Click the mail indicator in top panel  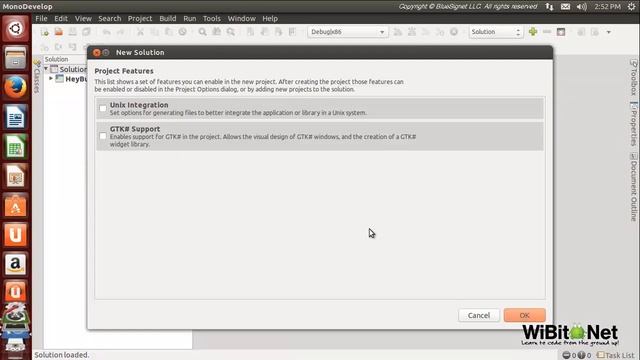(x=565, y=7)
